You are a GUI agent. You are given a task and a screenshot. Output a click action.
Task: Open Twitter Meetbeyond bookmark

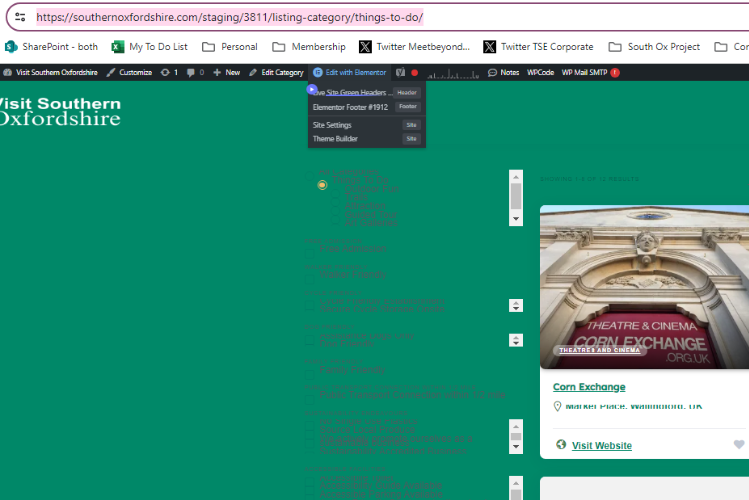point(414,47)
